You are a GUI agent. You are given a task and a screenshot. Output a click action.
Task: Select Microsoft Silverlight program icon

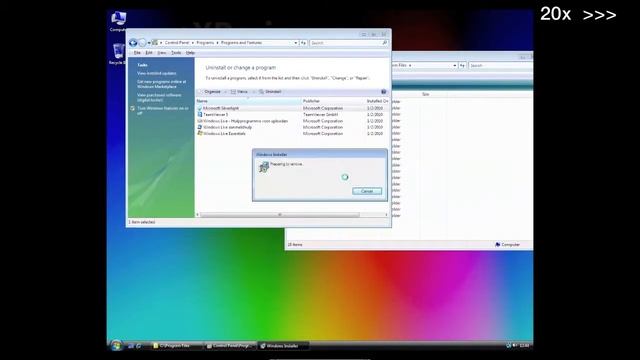coord(200,108)
